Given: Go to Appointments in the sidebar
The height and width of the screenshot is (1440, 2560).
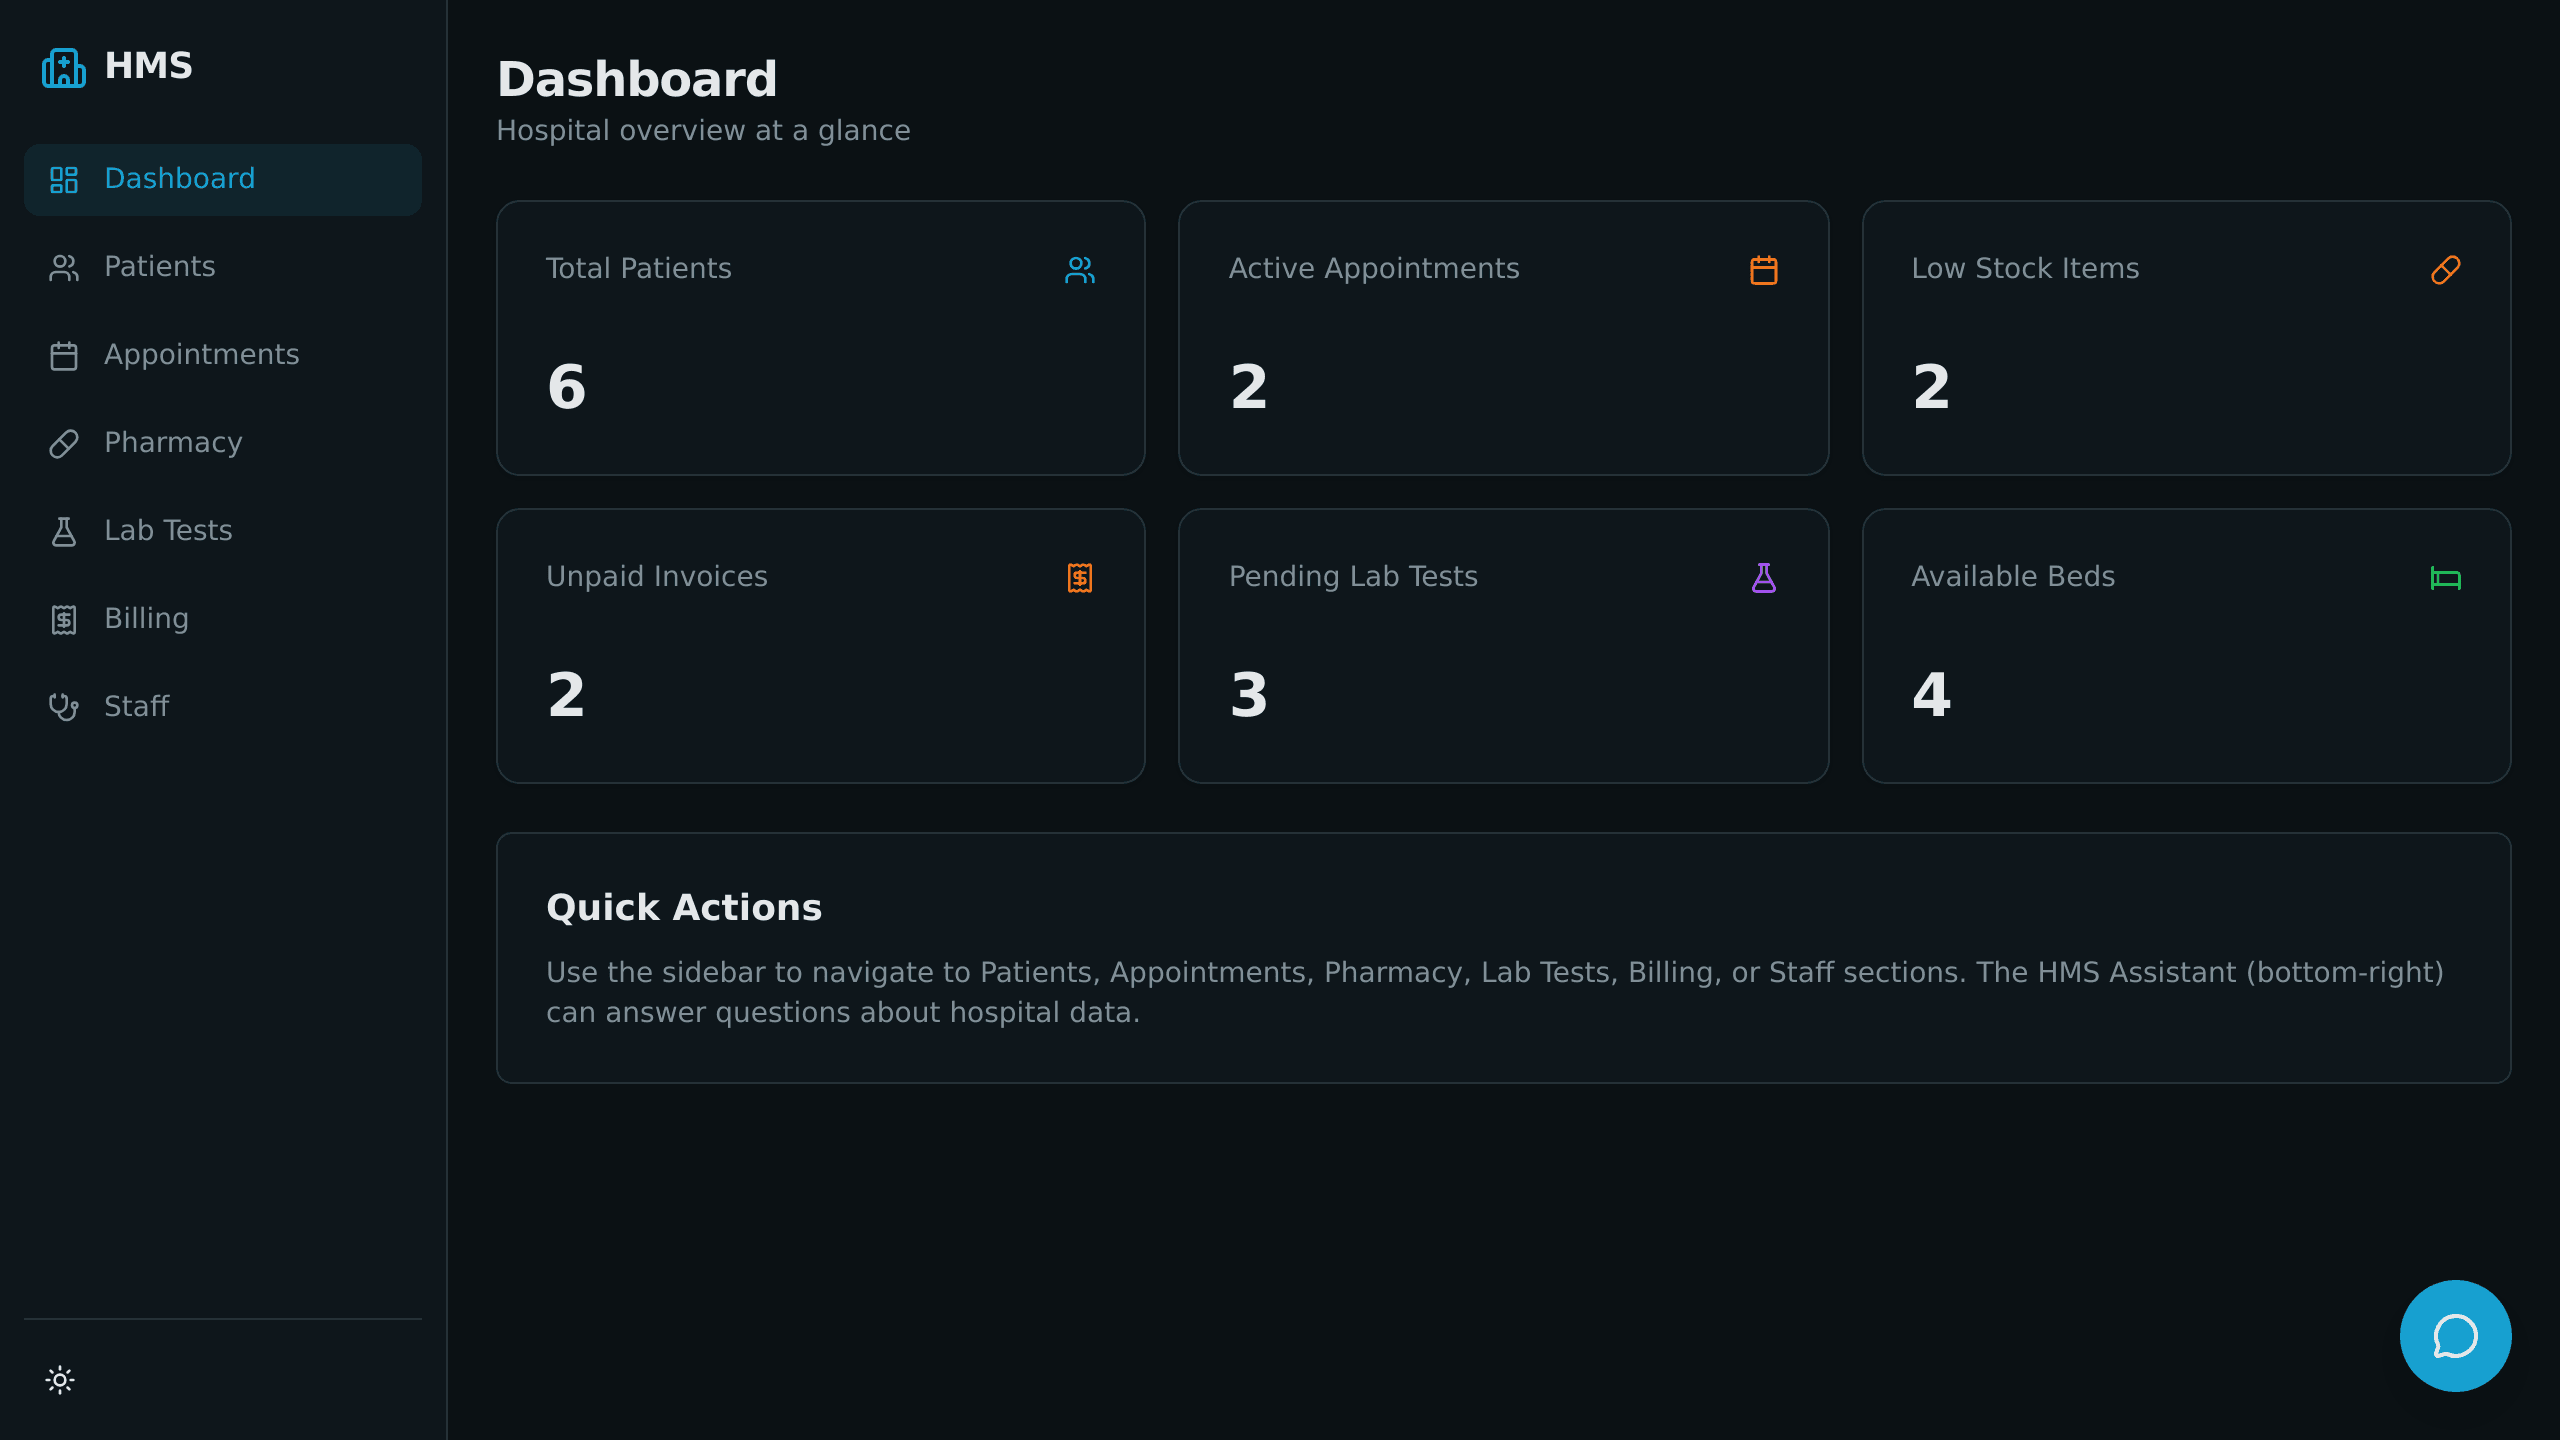Looking at the screenshot, I should (x=223, y=355).
